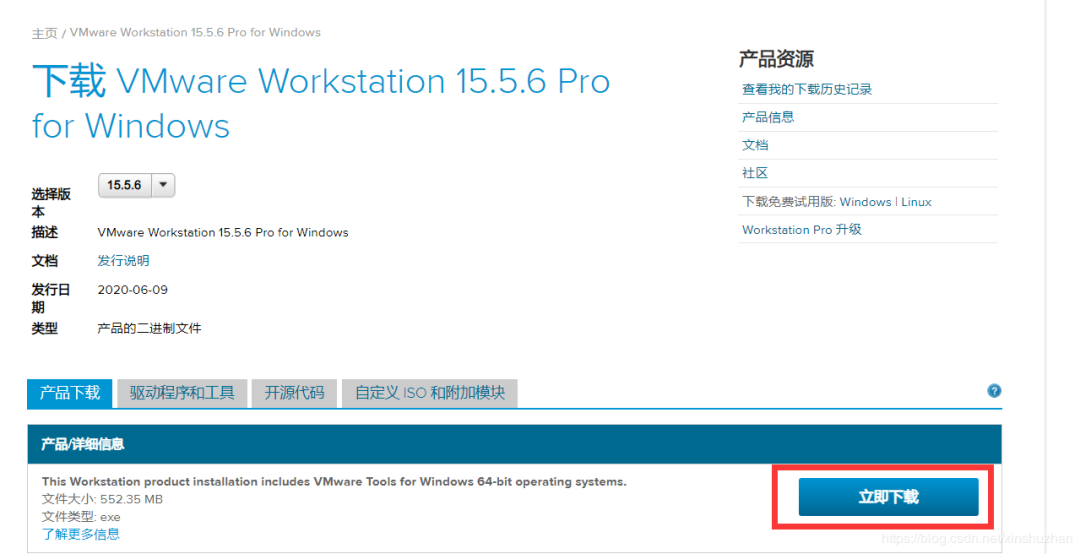Click the 立即下载 download button
The image size is (1080, 554).
pyautogui.click(x=888, y=497)
